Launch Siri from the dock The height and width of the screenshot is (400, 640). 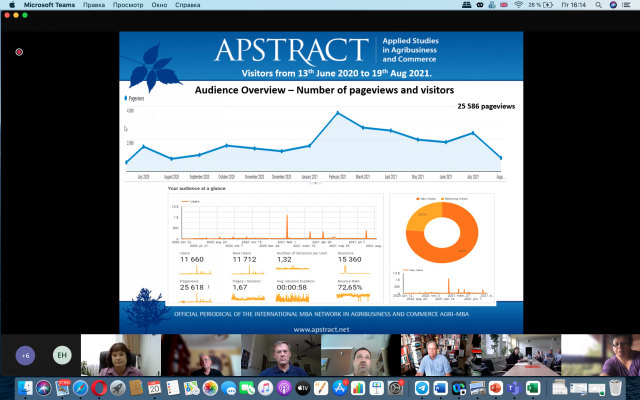[x=44, y=388]
